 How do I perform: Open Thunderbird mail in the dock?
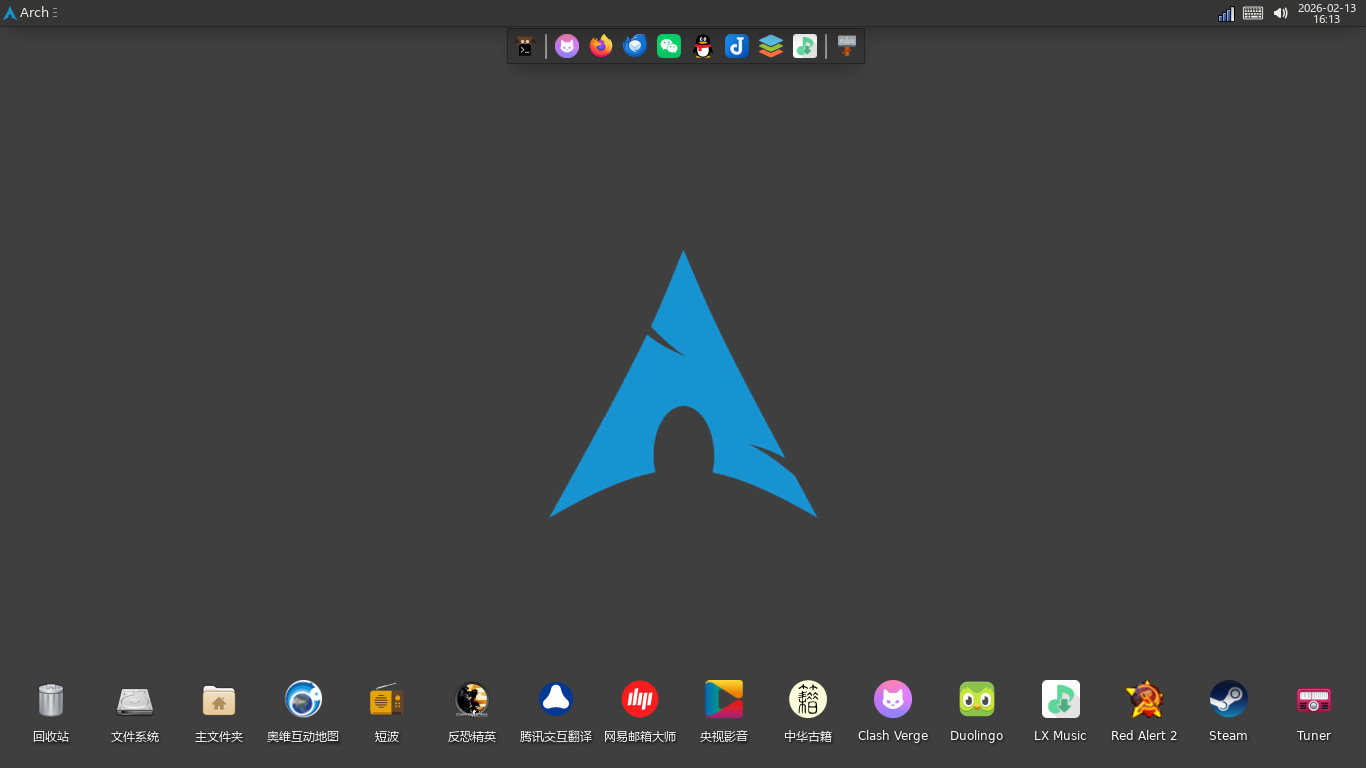tap(635, 46)
